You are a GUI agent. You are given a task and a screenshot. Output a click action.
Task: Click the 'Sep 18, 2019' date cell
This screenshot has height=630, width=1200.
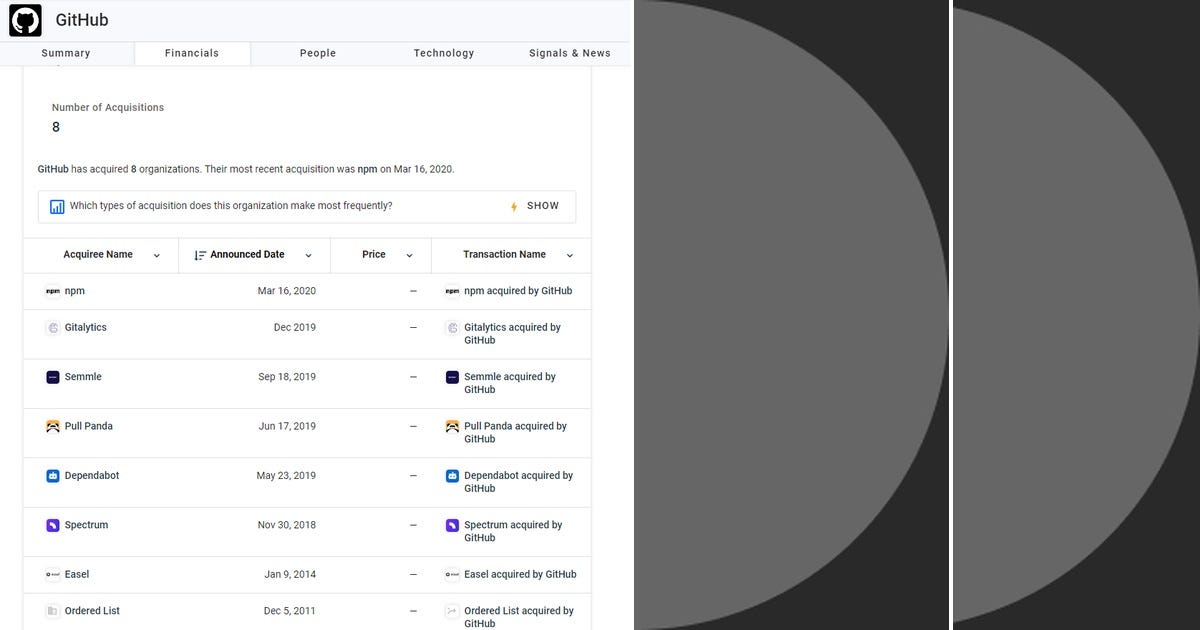coord(287,377)
